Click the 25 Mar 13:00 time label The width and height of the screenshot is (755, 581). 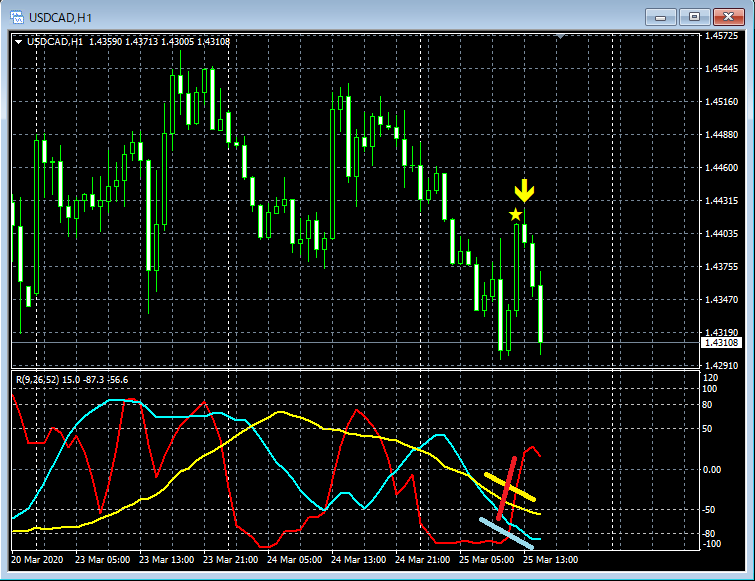(x=551, y=560)
